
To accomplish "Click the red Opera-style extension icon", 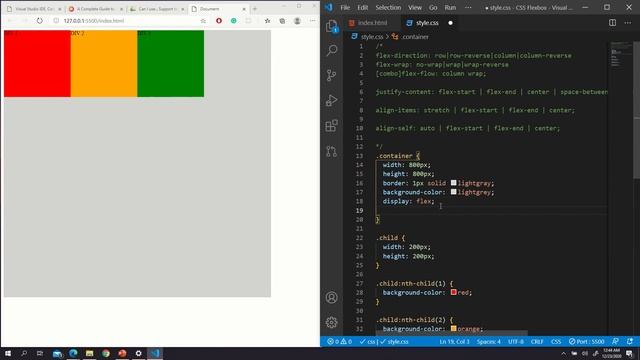I will [x=219, y=21].
